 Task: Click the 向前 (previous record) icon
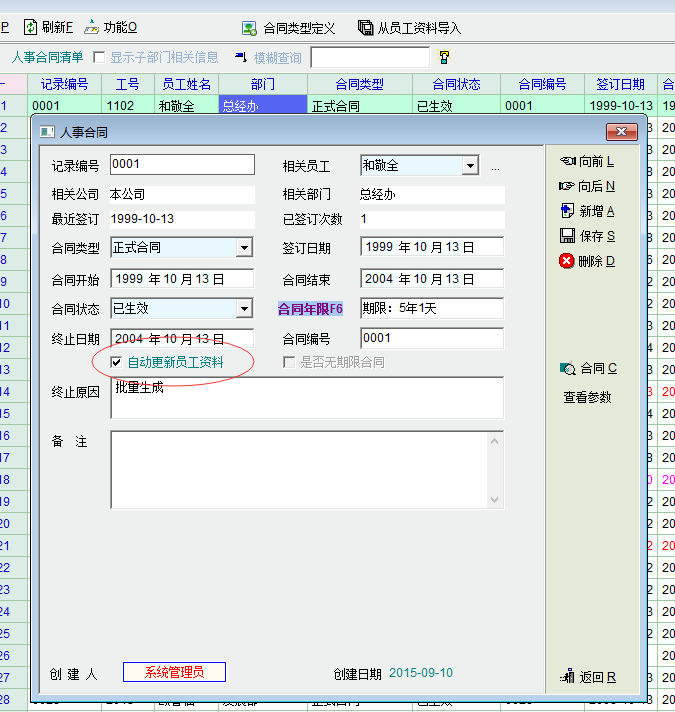click(x=567, y=161)
